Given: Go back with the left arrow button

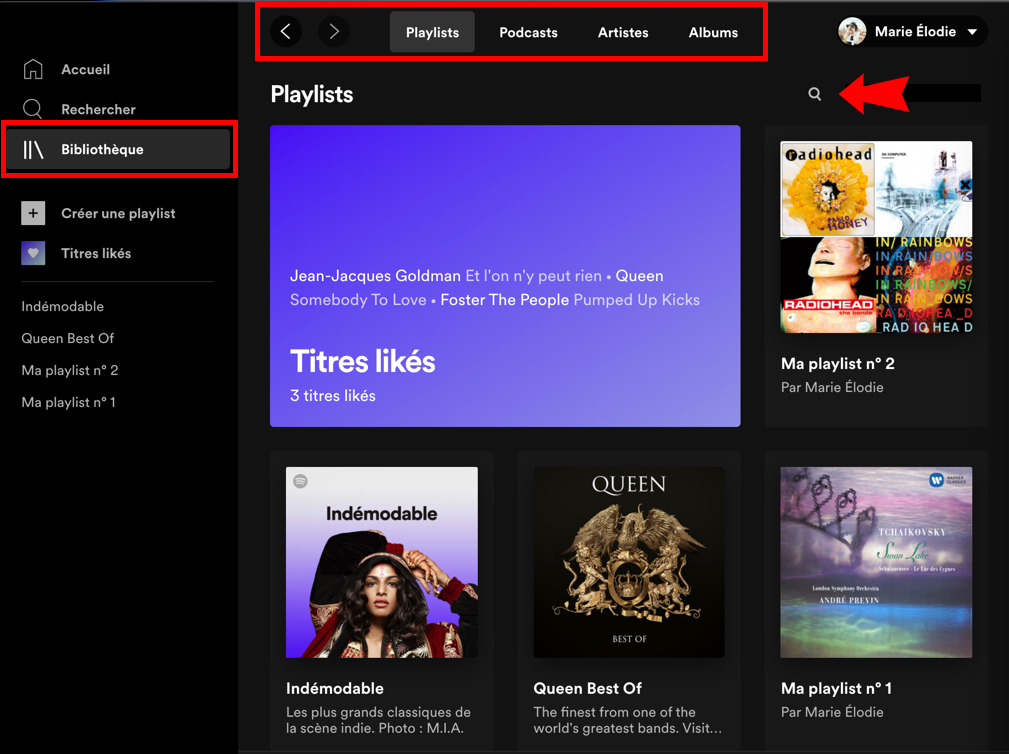Looking at the screenshot, I should tap(286, 32).
